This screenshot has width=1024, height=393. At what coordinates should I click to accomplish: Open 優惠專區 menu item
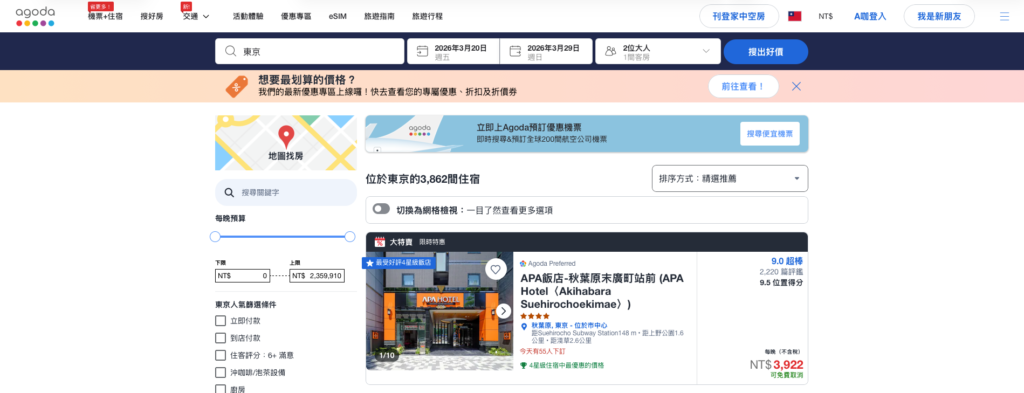296,16
